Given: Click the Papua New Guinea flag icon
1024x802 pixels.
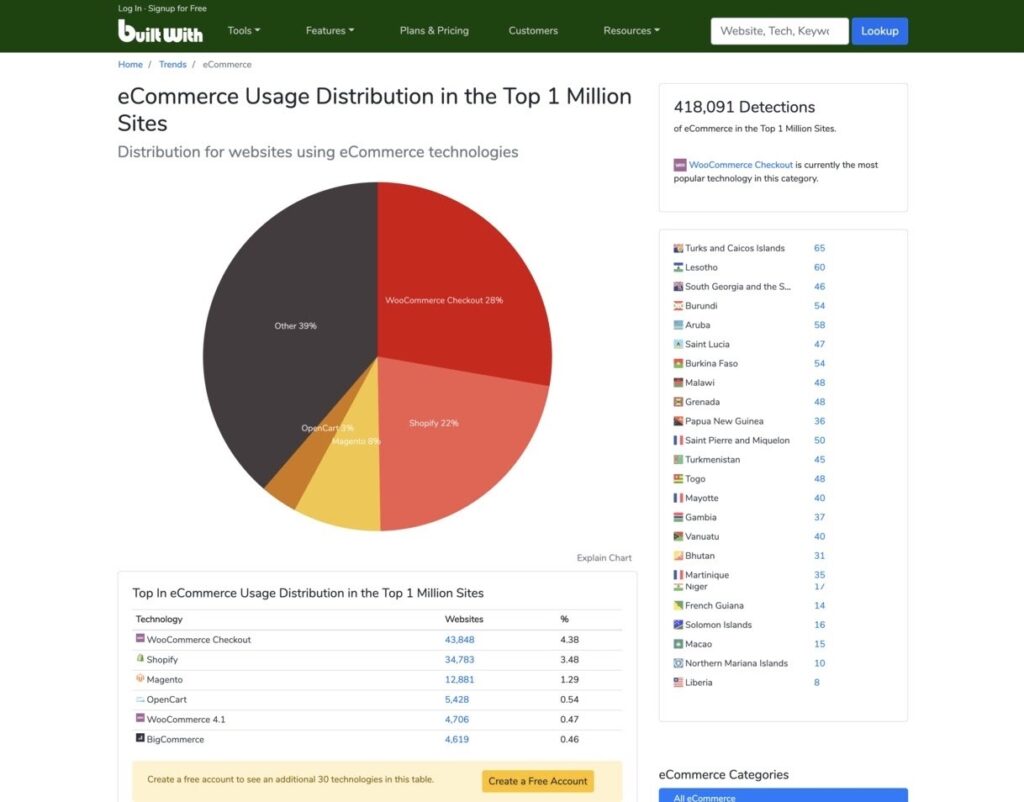Looking at the screenshot, I should [x=679, y=421].
